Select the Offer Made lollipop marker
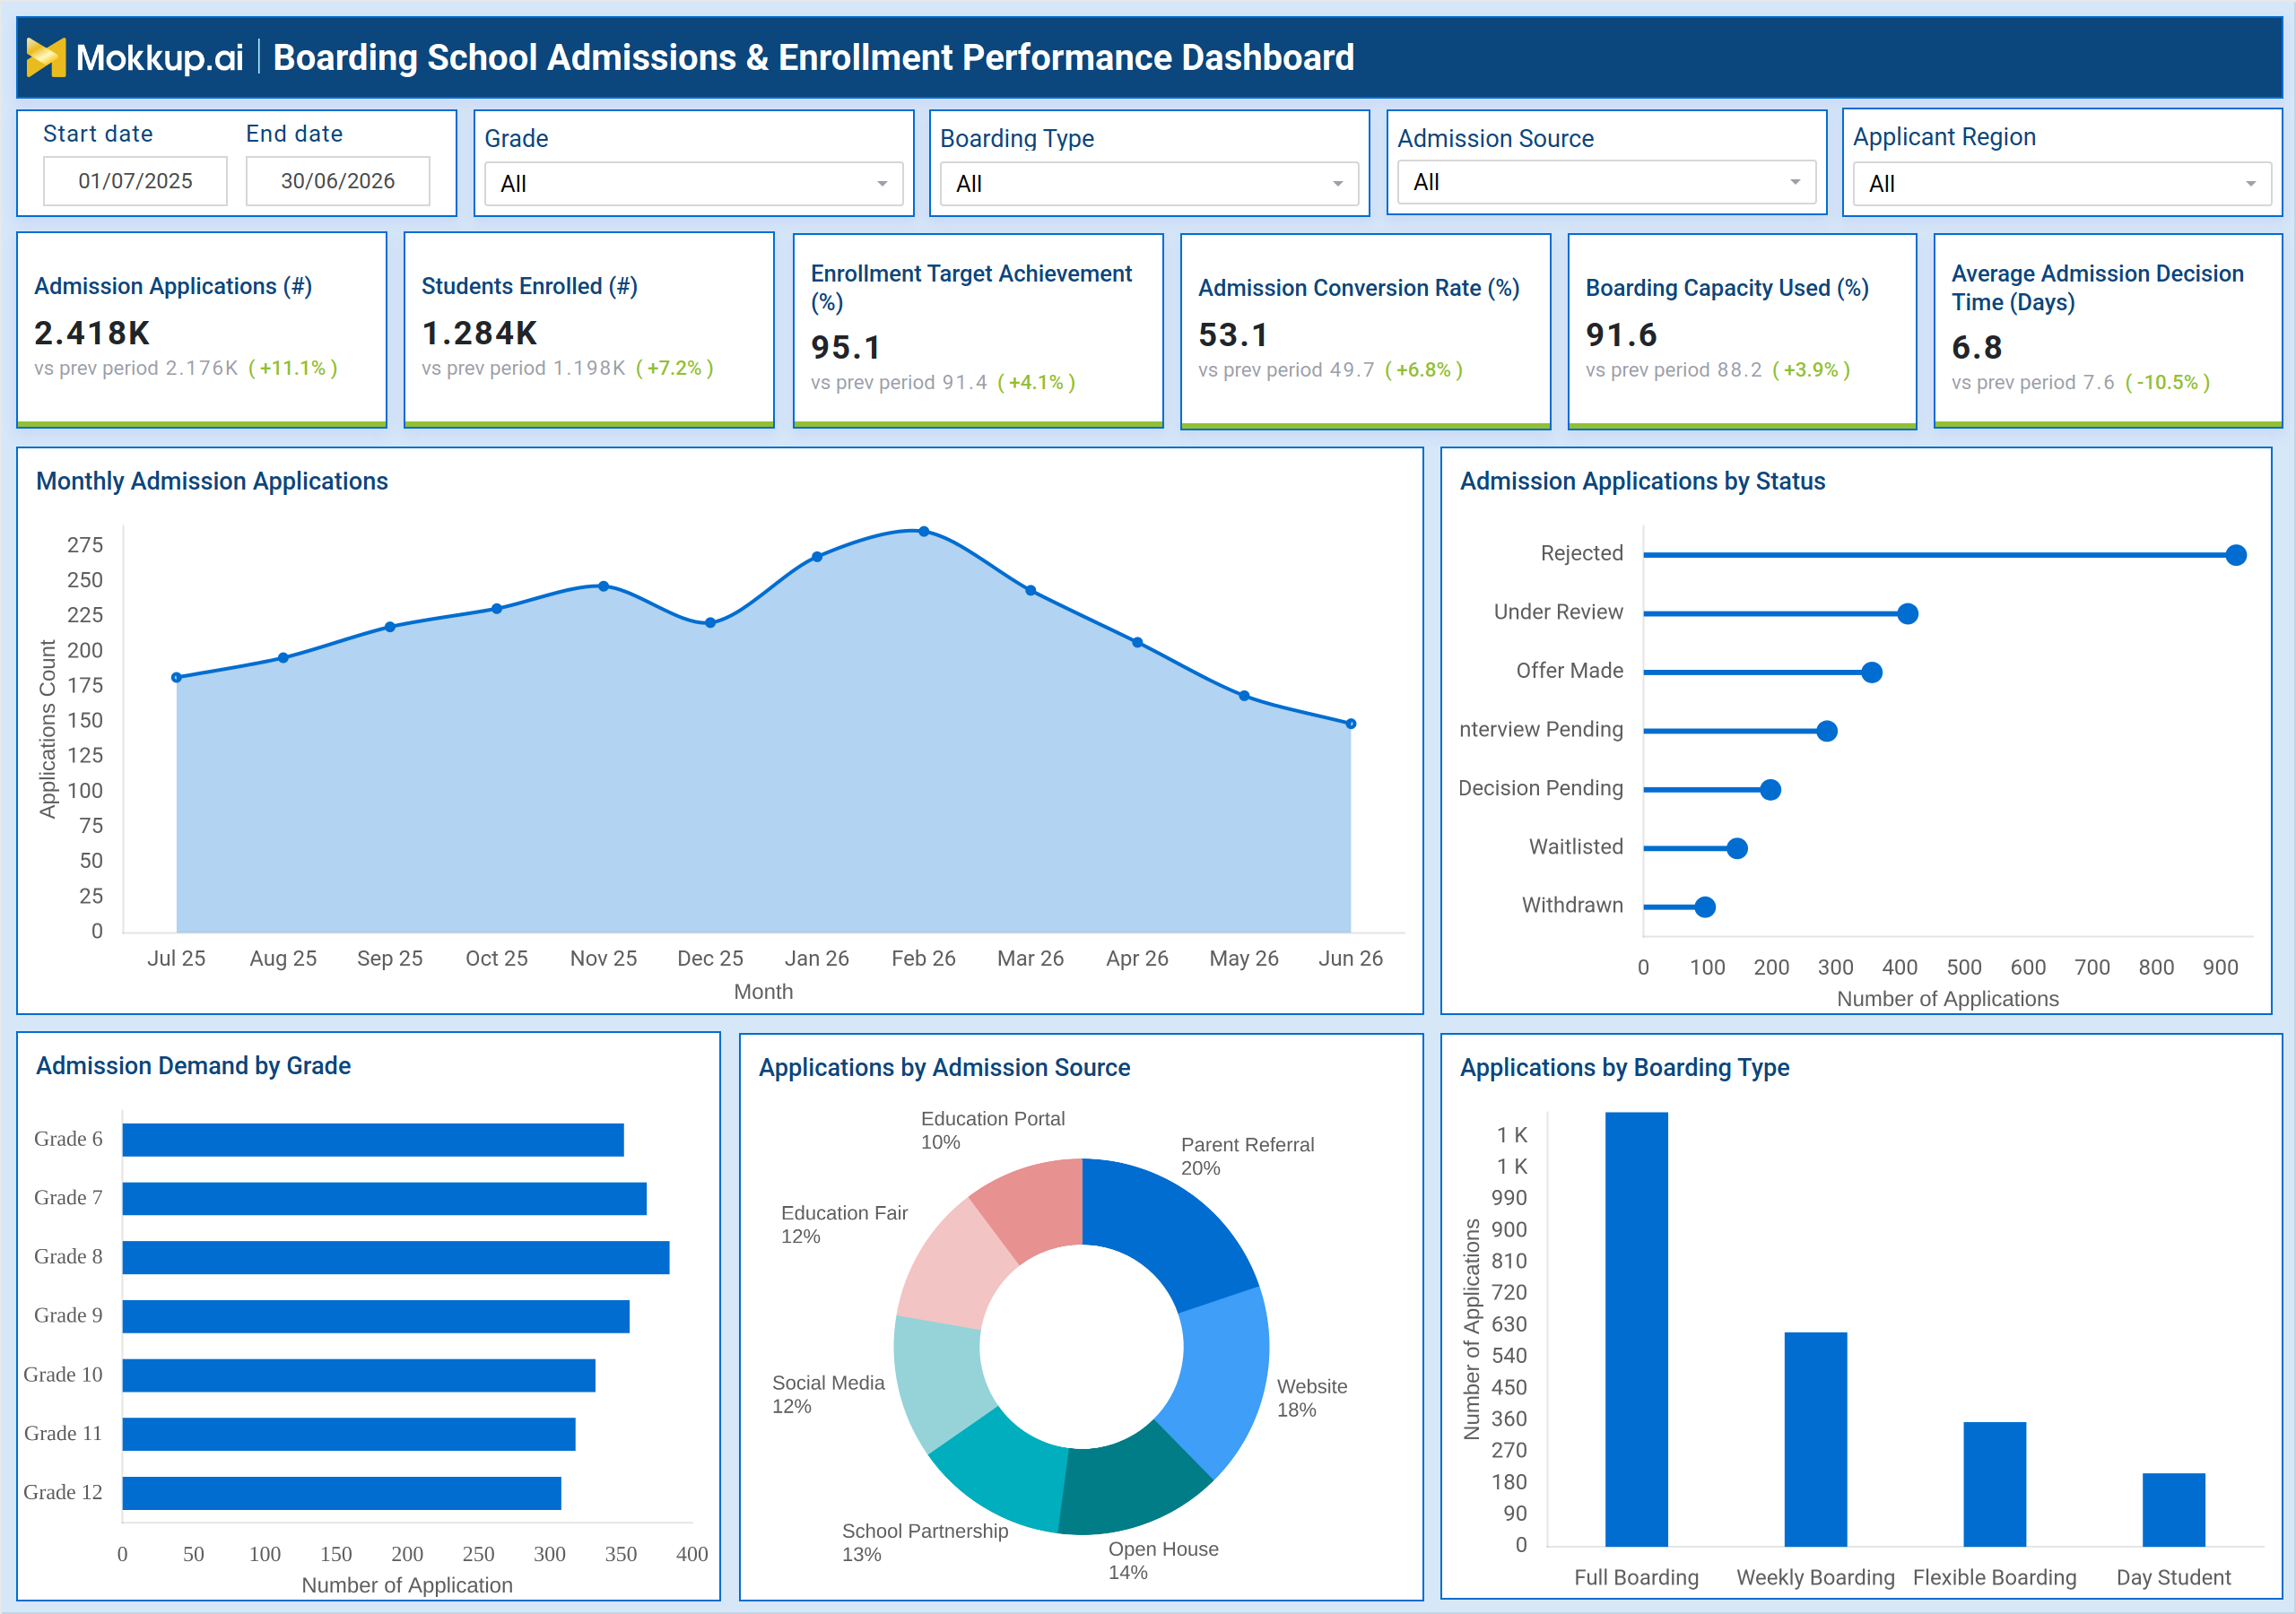 [x=1872, y=672]
